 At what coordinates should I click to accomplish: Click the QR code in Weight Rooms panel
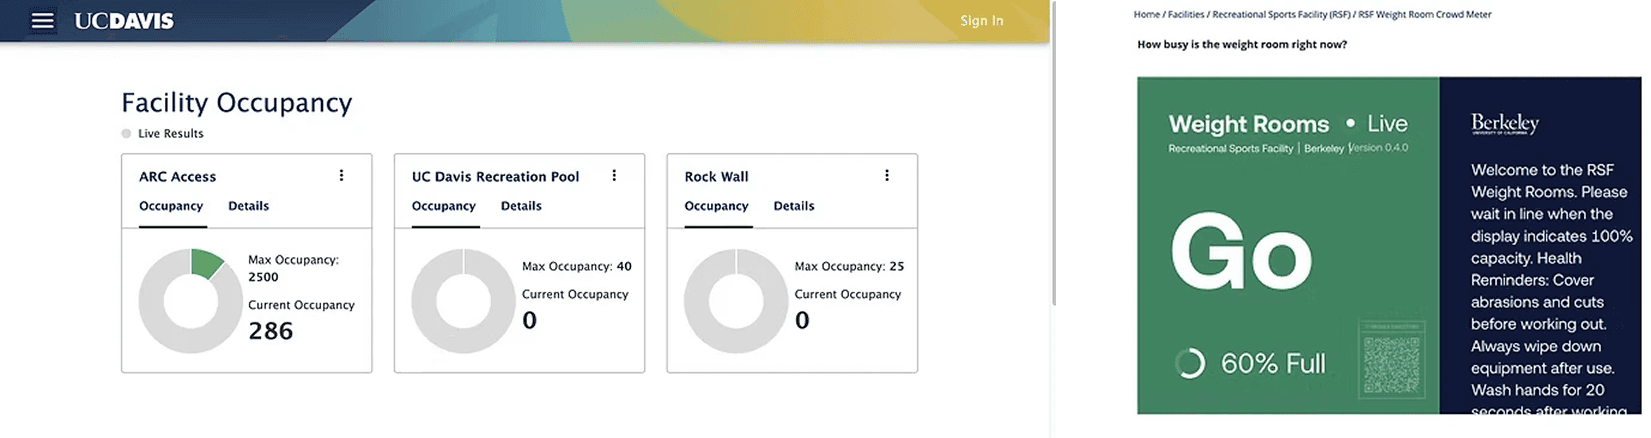pos(1391,365)
